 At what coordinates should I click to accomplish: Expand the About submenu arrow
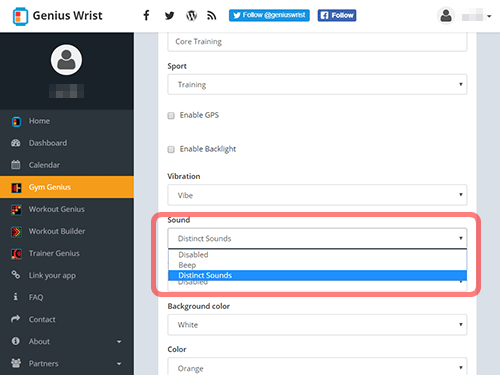click(x=119, y=342)
